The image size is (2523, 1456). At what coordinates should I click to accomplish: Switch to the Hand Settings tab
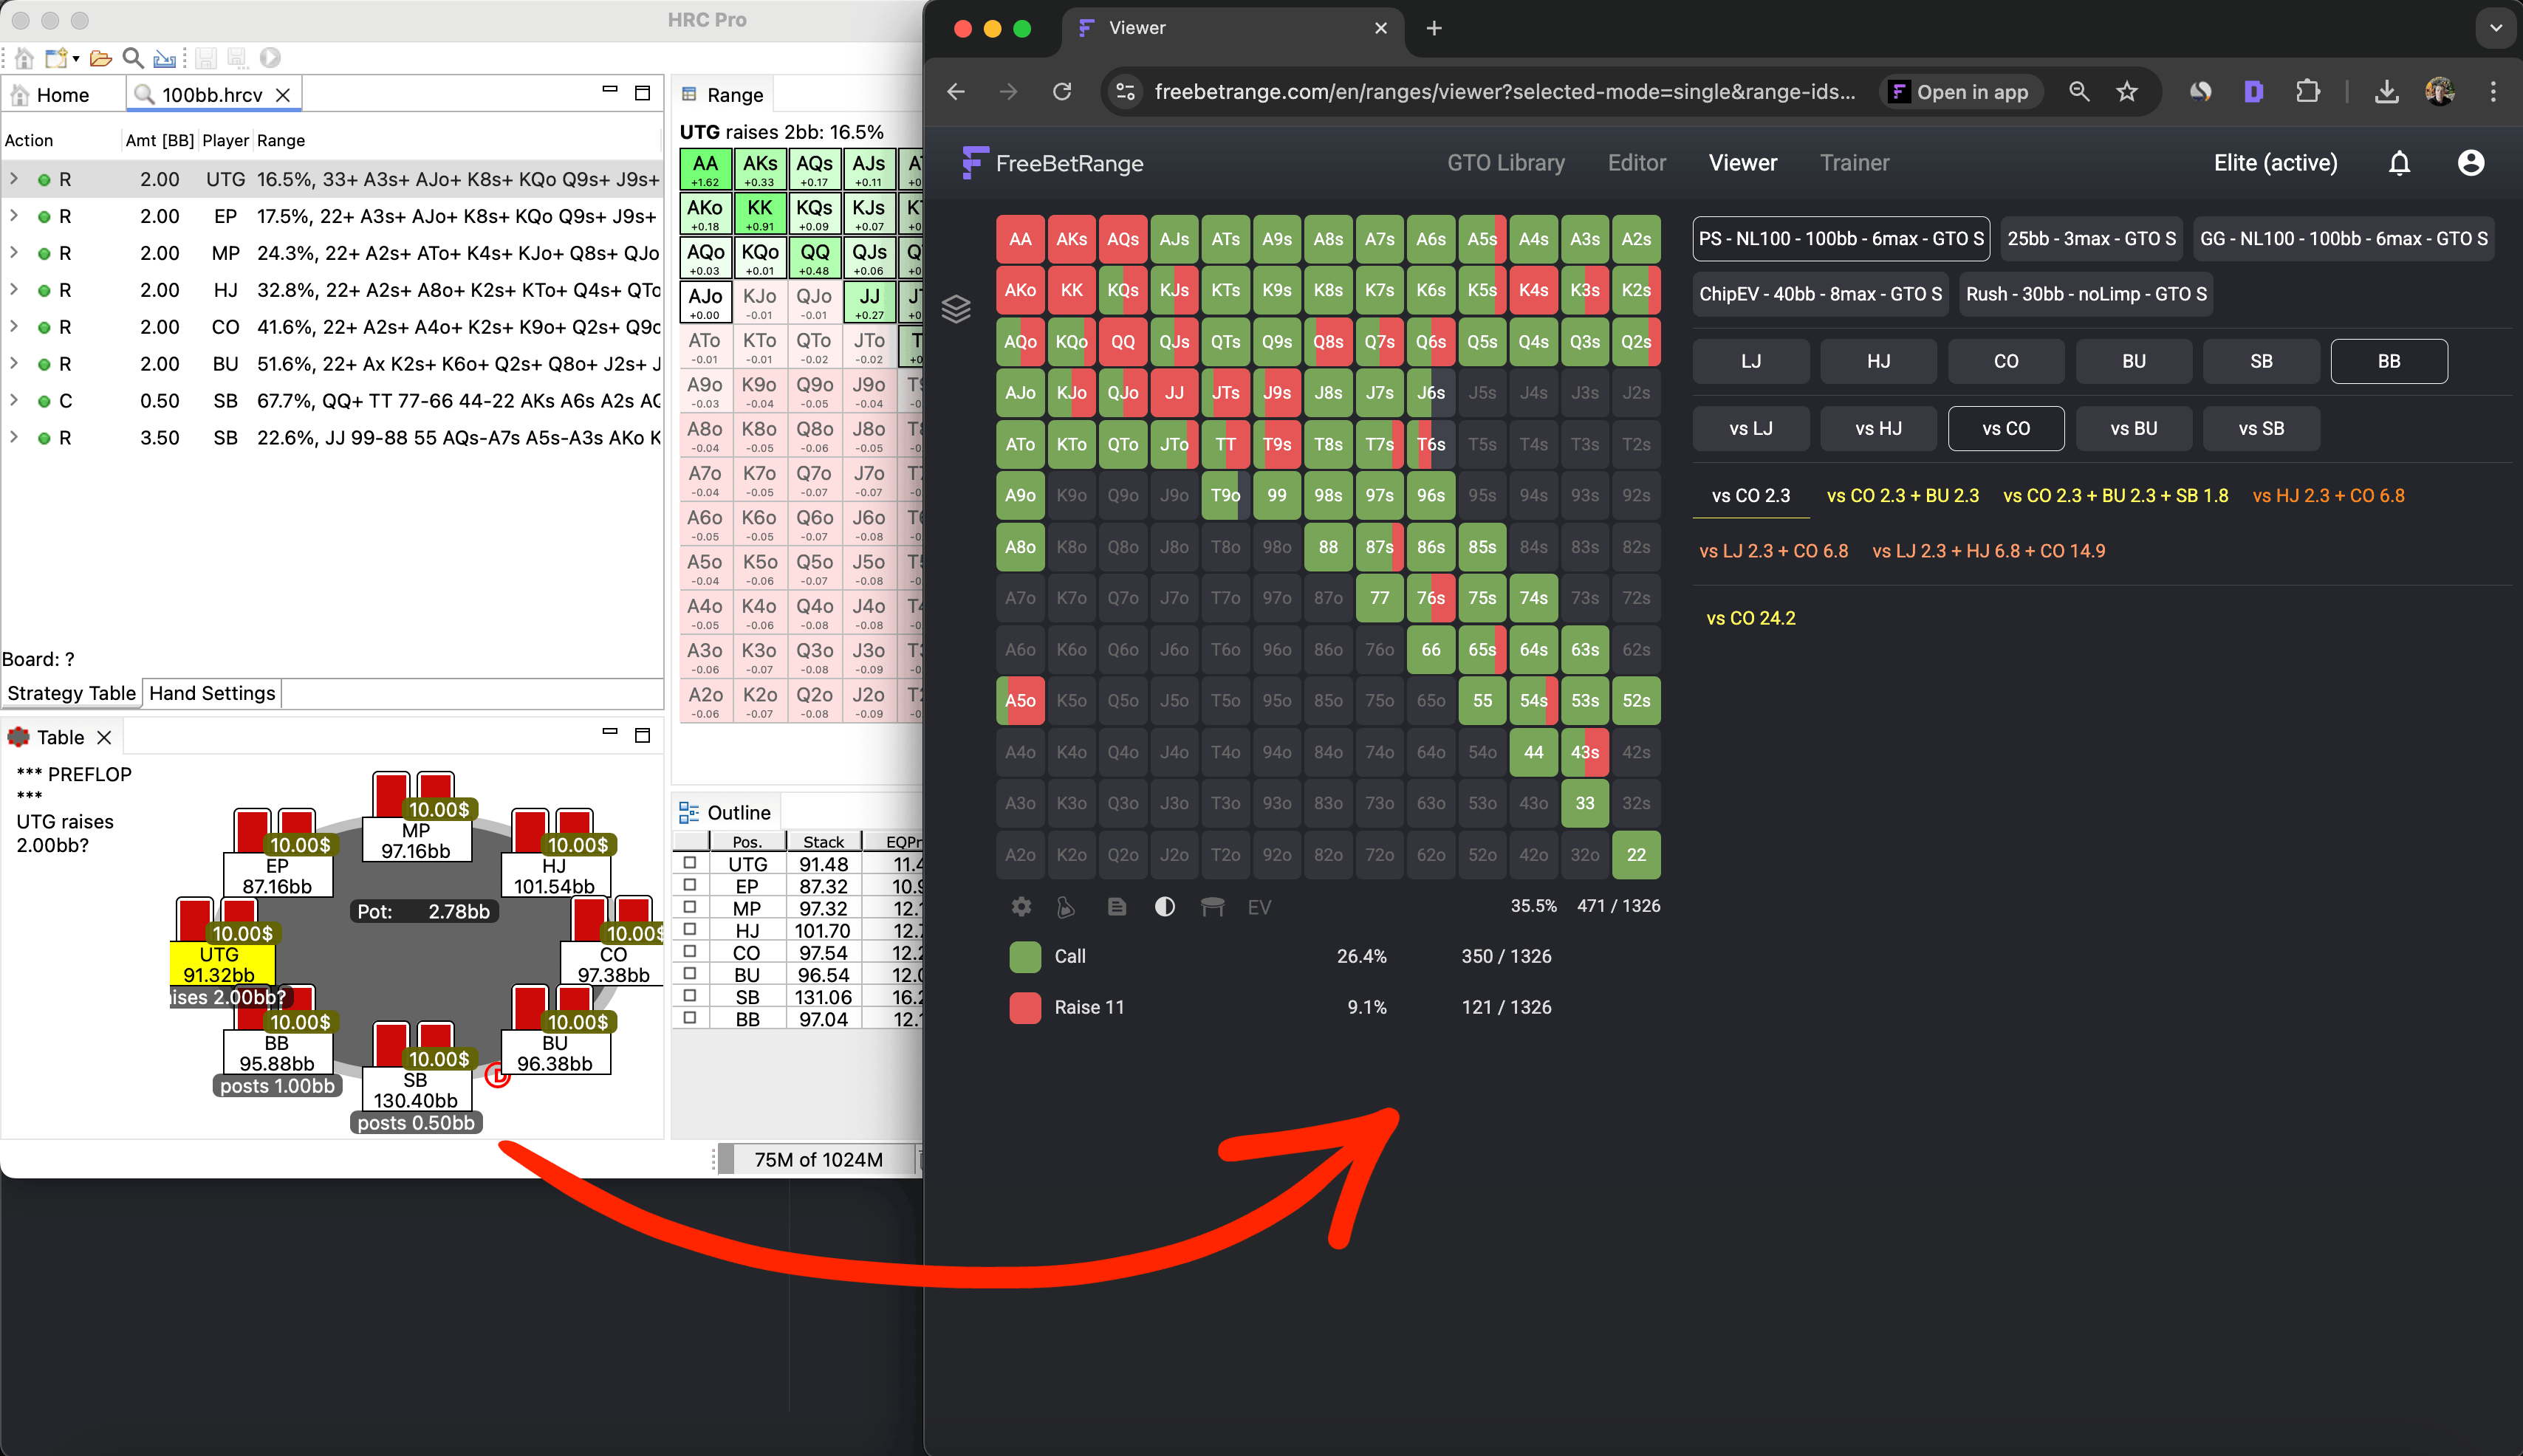point(212,693)
